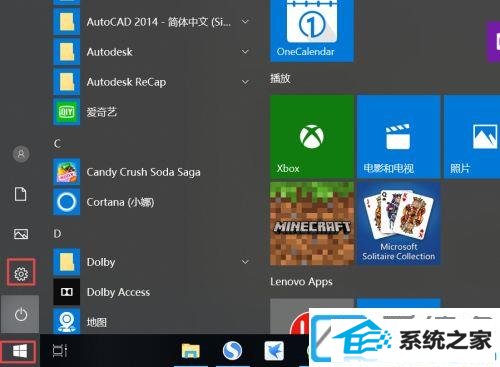Viewport: 500px width, 367px height.
Task: Click the Dolby Access icon
Action: click(67, 292)
